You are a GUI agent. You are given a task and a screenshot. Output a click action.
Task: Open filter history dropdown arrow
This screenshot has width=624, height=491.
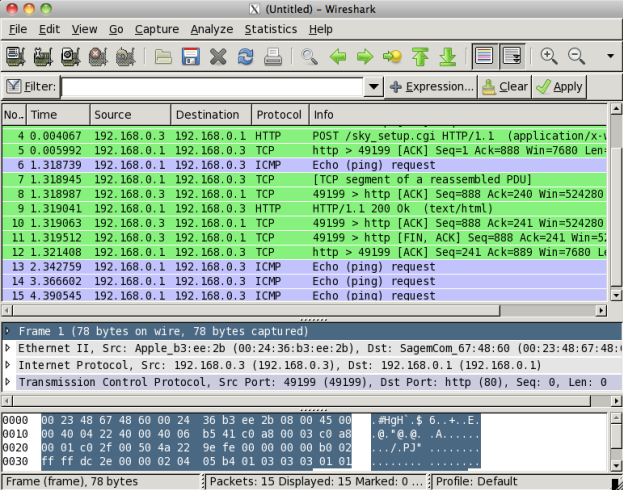(373, 86)
